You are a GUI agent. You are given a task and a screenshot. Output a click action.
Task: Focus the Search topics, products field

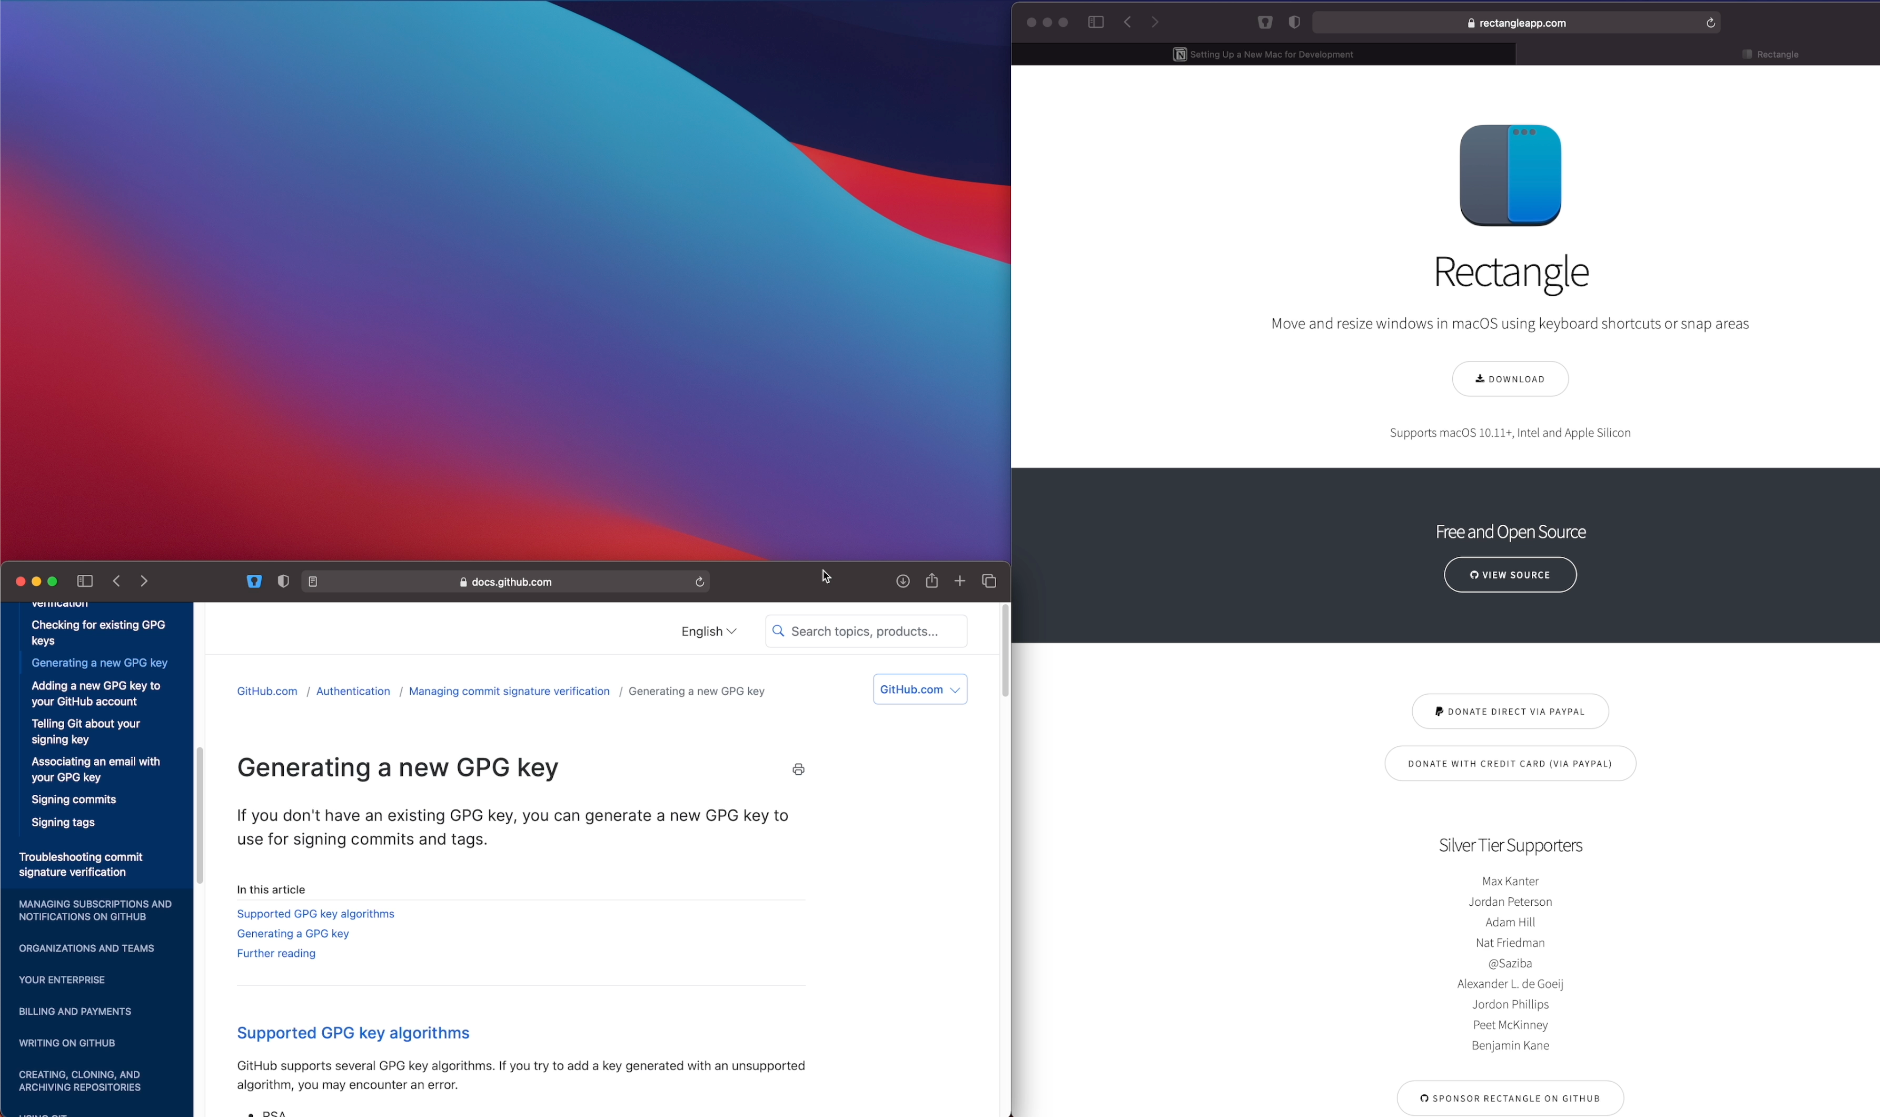866,631
